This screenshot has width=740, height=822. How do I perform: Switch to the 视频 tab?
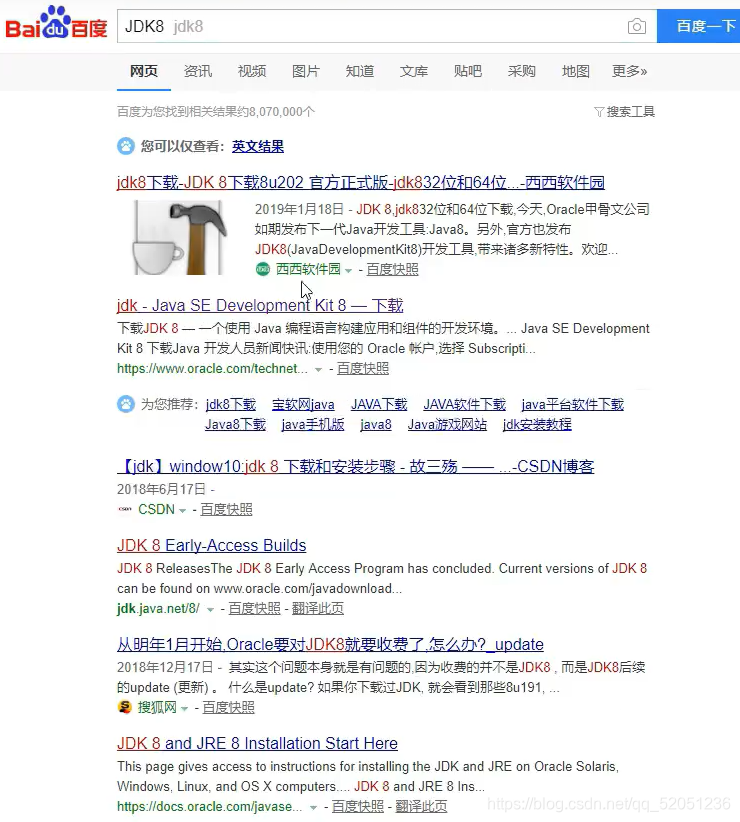252,71
